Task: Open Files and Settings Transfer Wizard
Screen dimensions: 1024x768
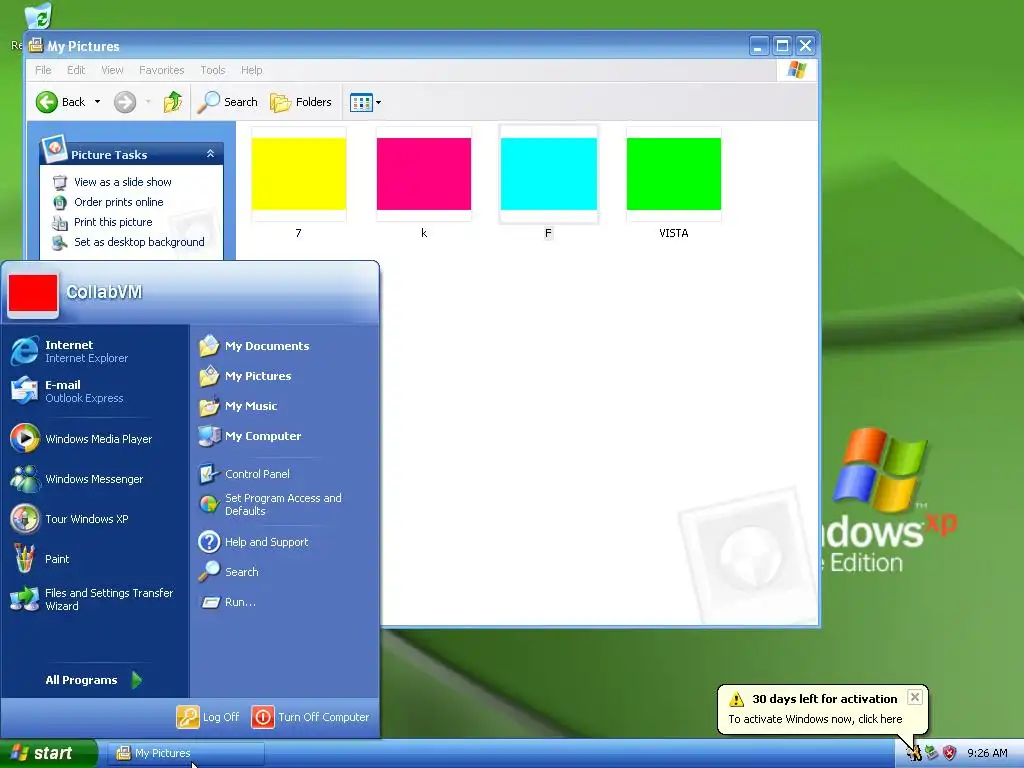Action: 91,599
